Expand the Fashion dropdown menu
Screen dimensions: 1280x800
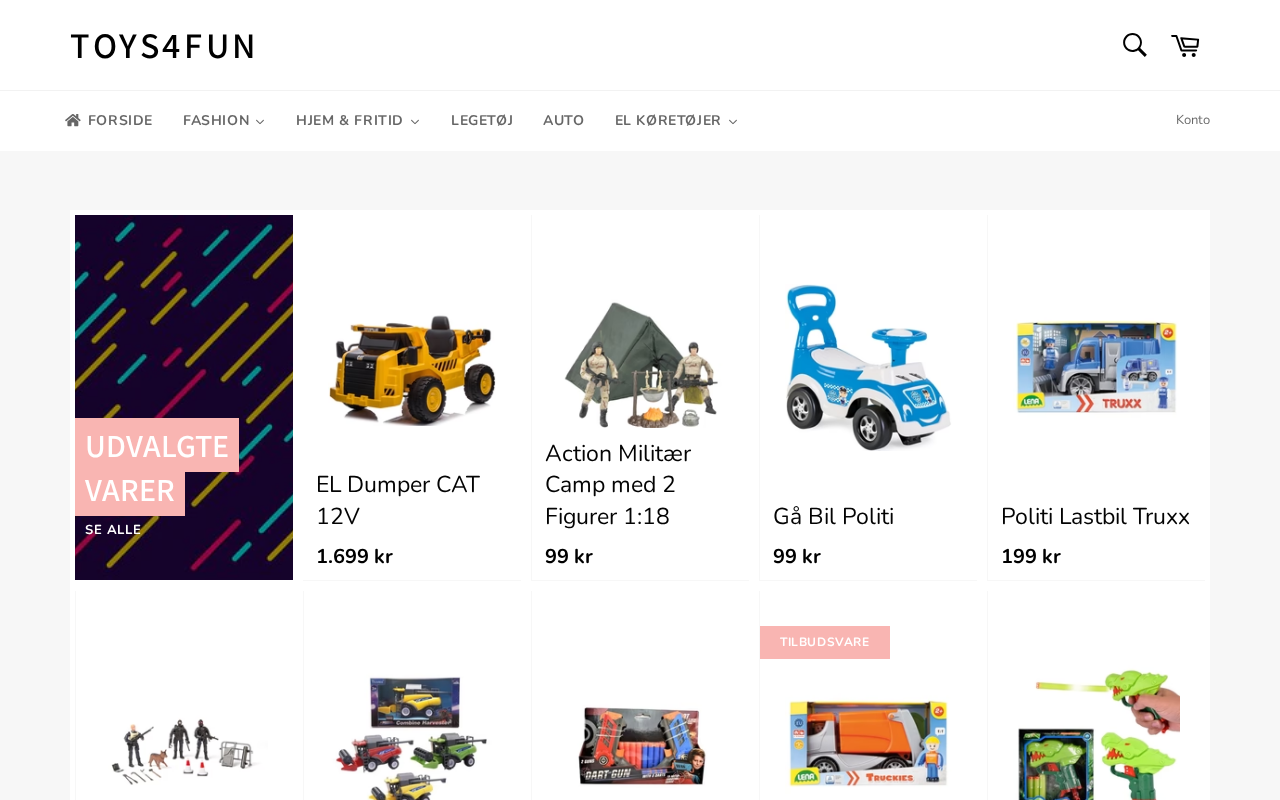tap(224, 121)
